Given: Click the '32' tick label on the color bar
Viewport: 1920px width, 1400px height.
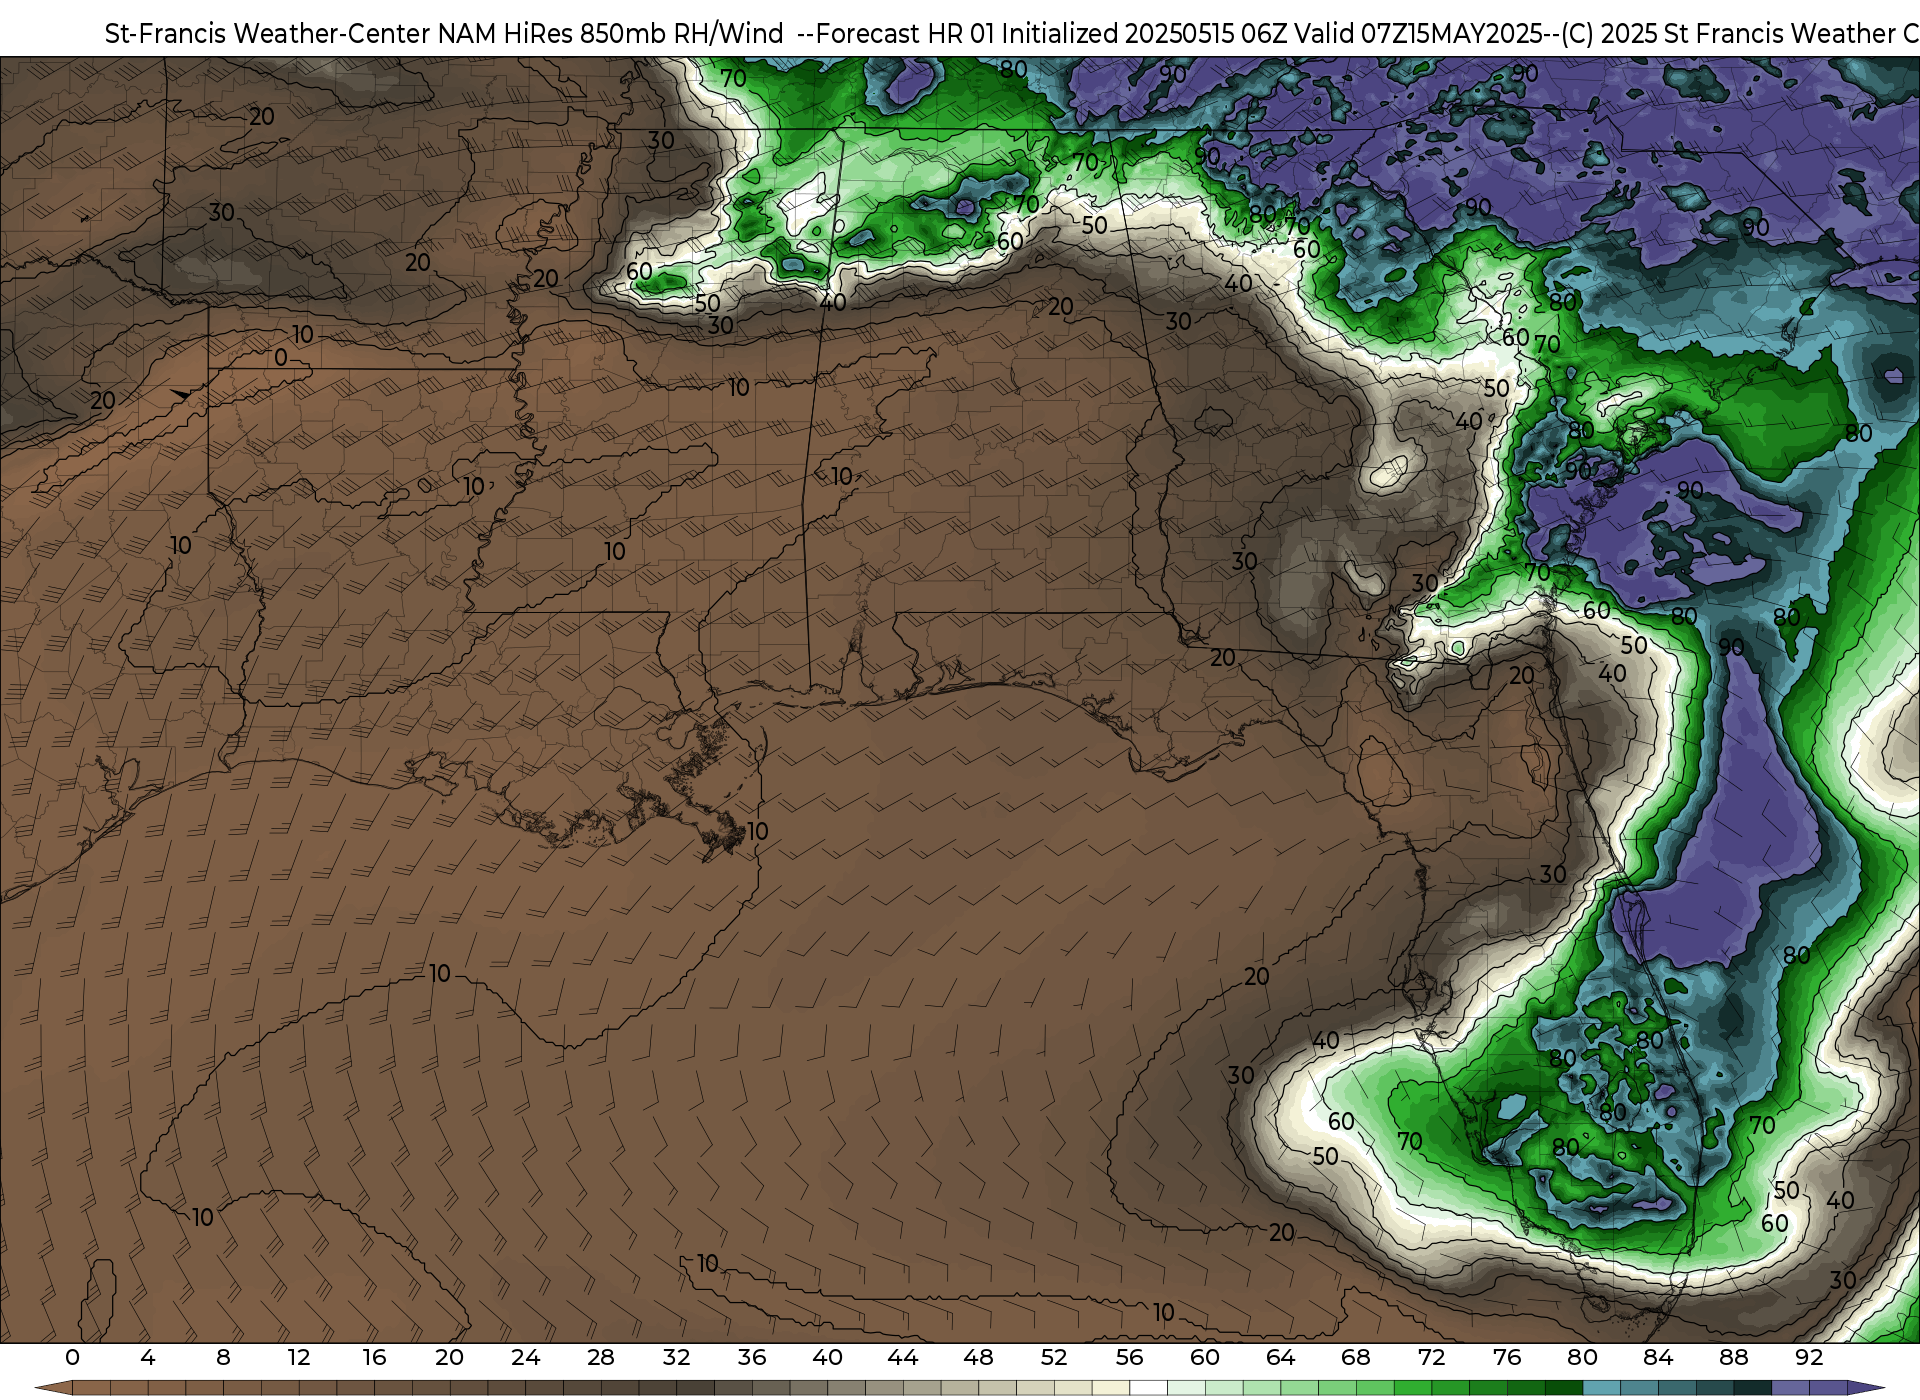Looking at the screenshot, I should point(676,1357).
